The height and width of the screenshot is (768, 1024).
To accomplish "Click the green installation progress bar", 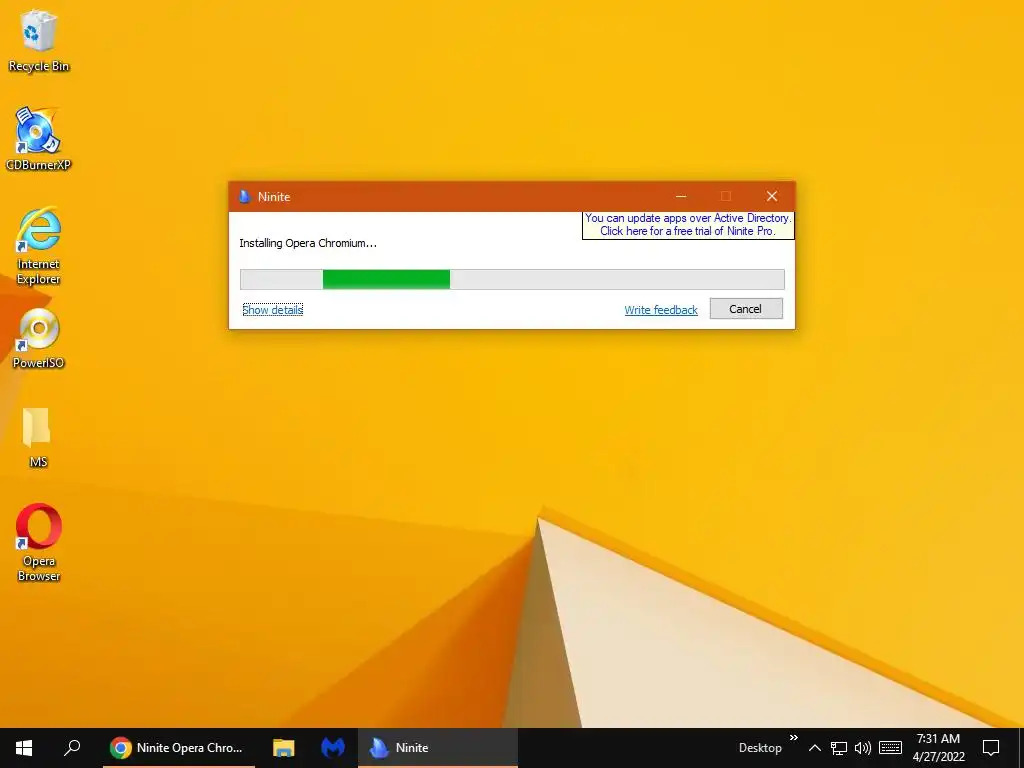I will 512,280.
